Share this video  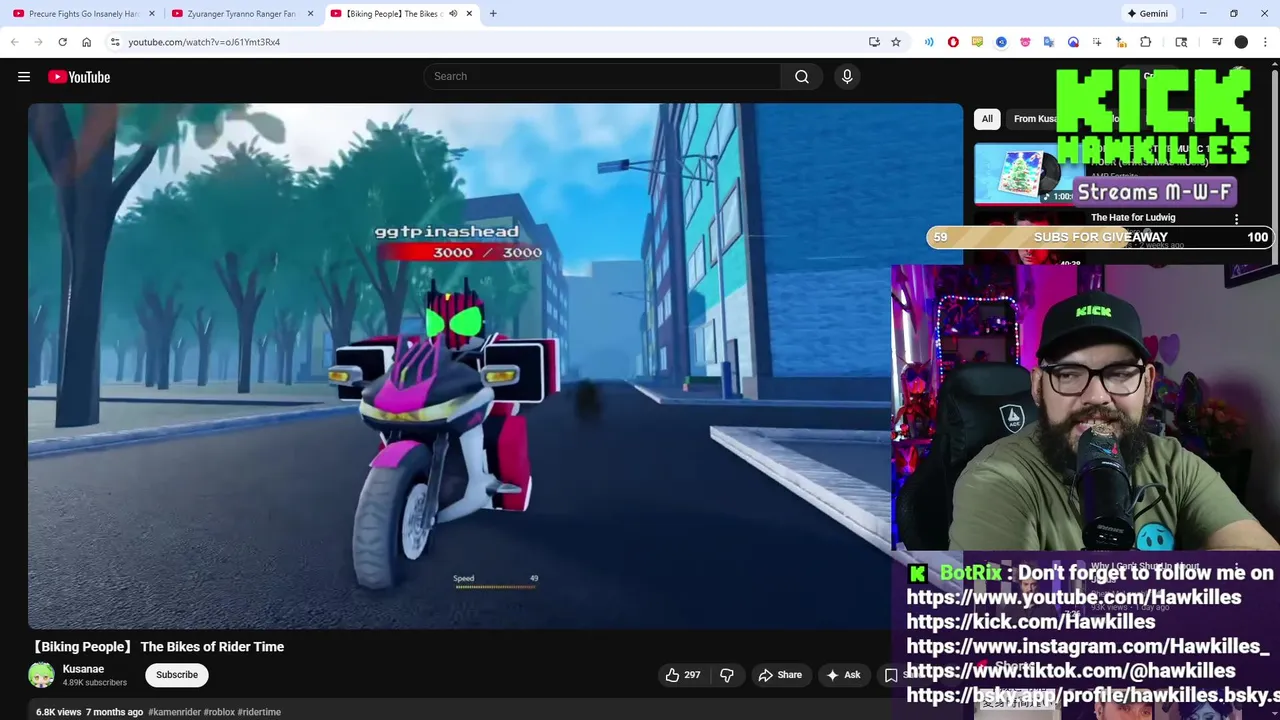(x=780, y=675)
